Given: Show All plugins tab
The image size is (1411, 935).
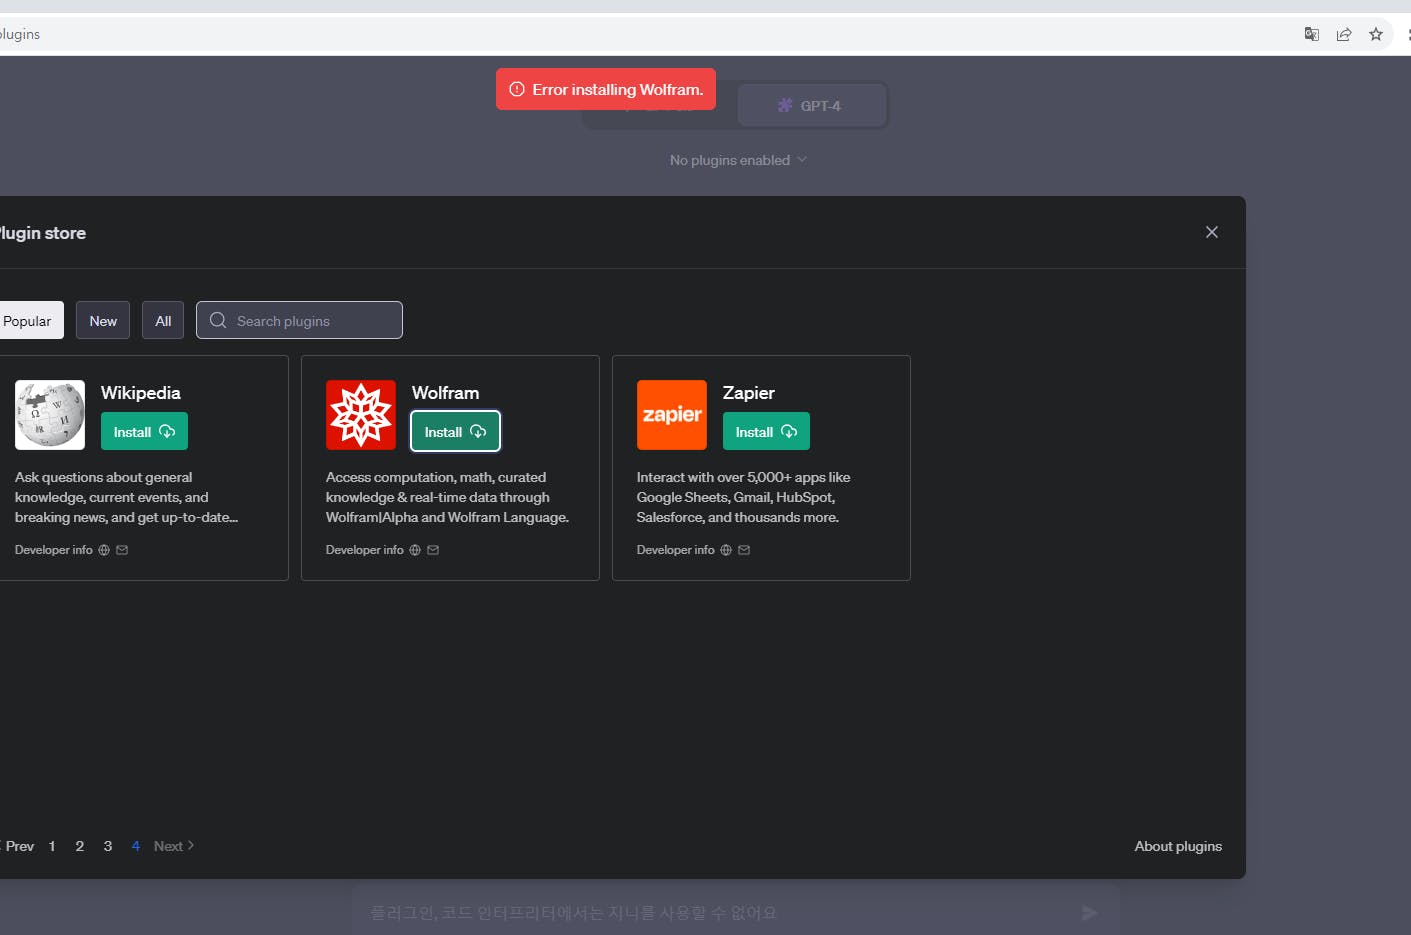Looking at the screenshot, I should point(163,320).
